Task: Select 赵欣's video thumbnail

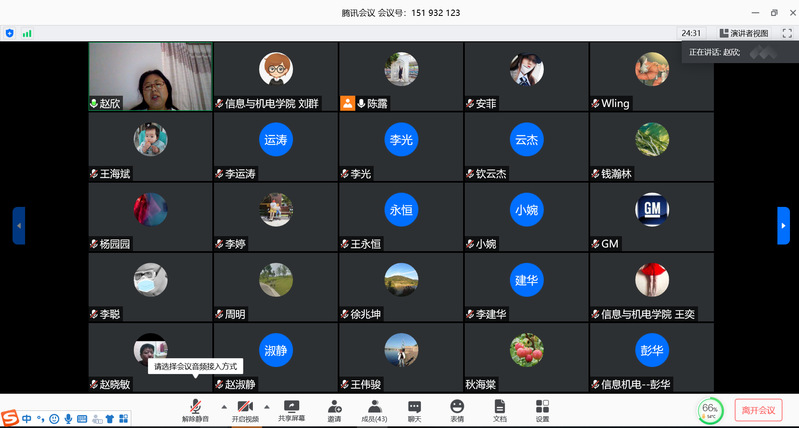Action: [x=151, y=76]
